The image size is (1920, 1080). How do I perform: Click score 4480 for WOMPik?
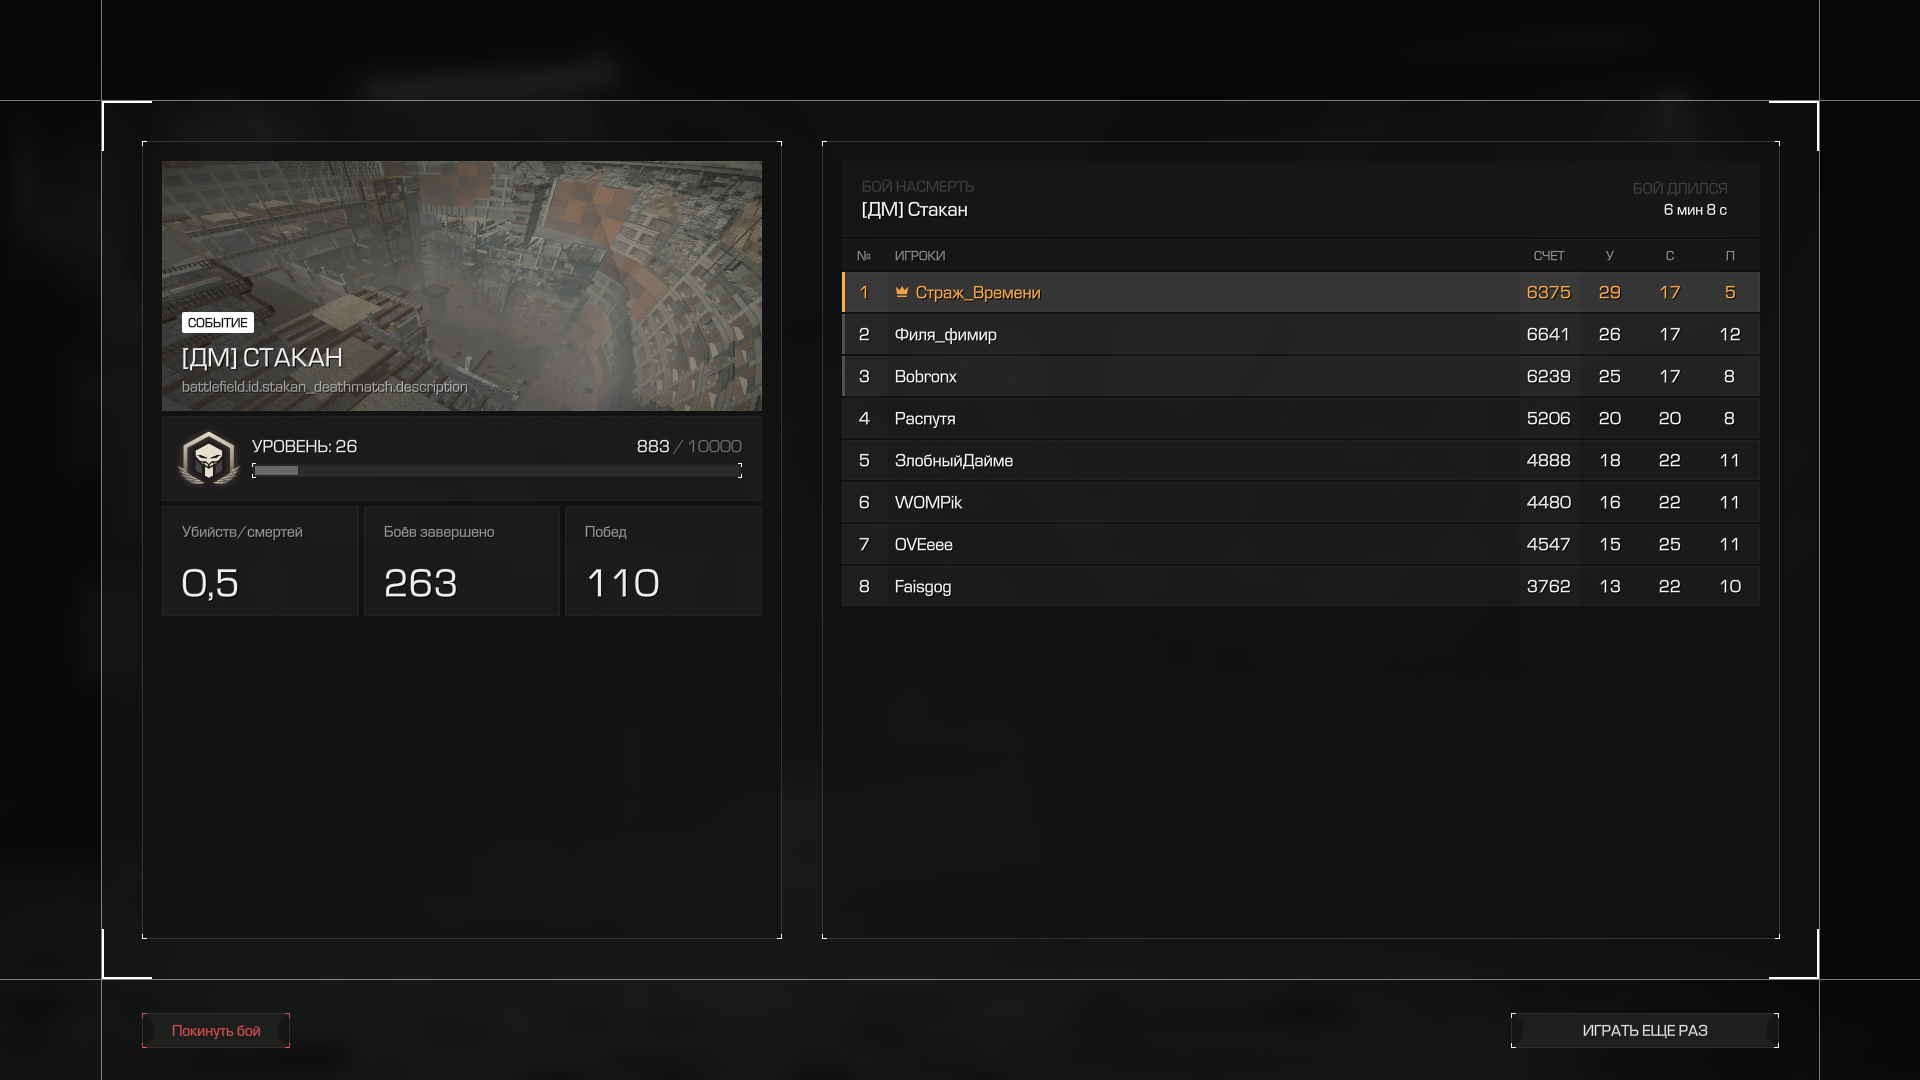(x=1548, y=503)
